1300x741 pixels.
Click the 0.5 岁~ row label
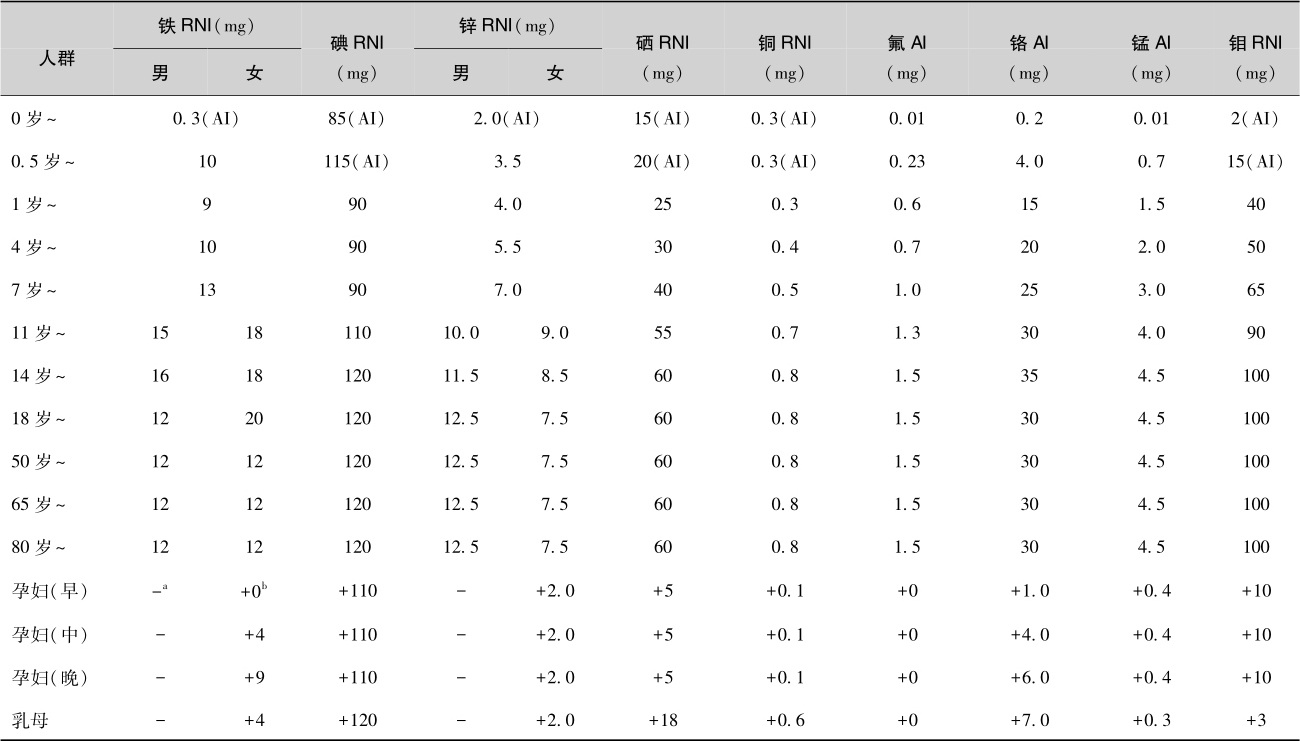pos(42,161)
